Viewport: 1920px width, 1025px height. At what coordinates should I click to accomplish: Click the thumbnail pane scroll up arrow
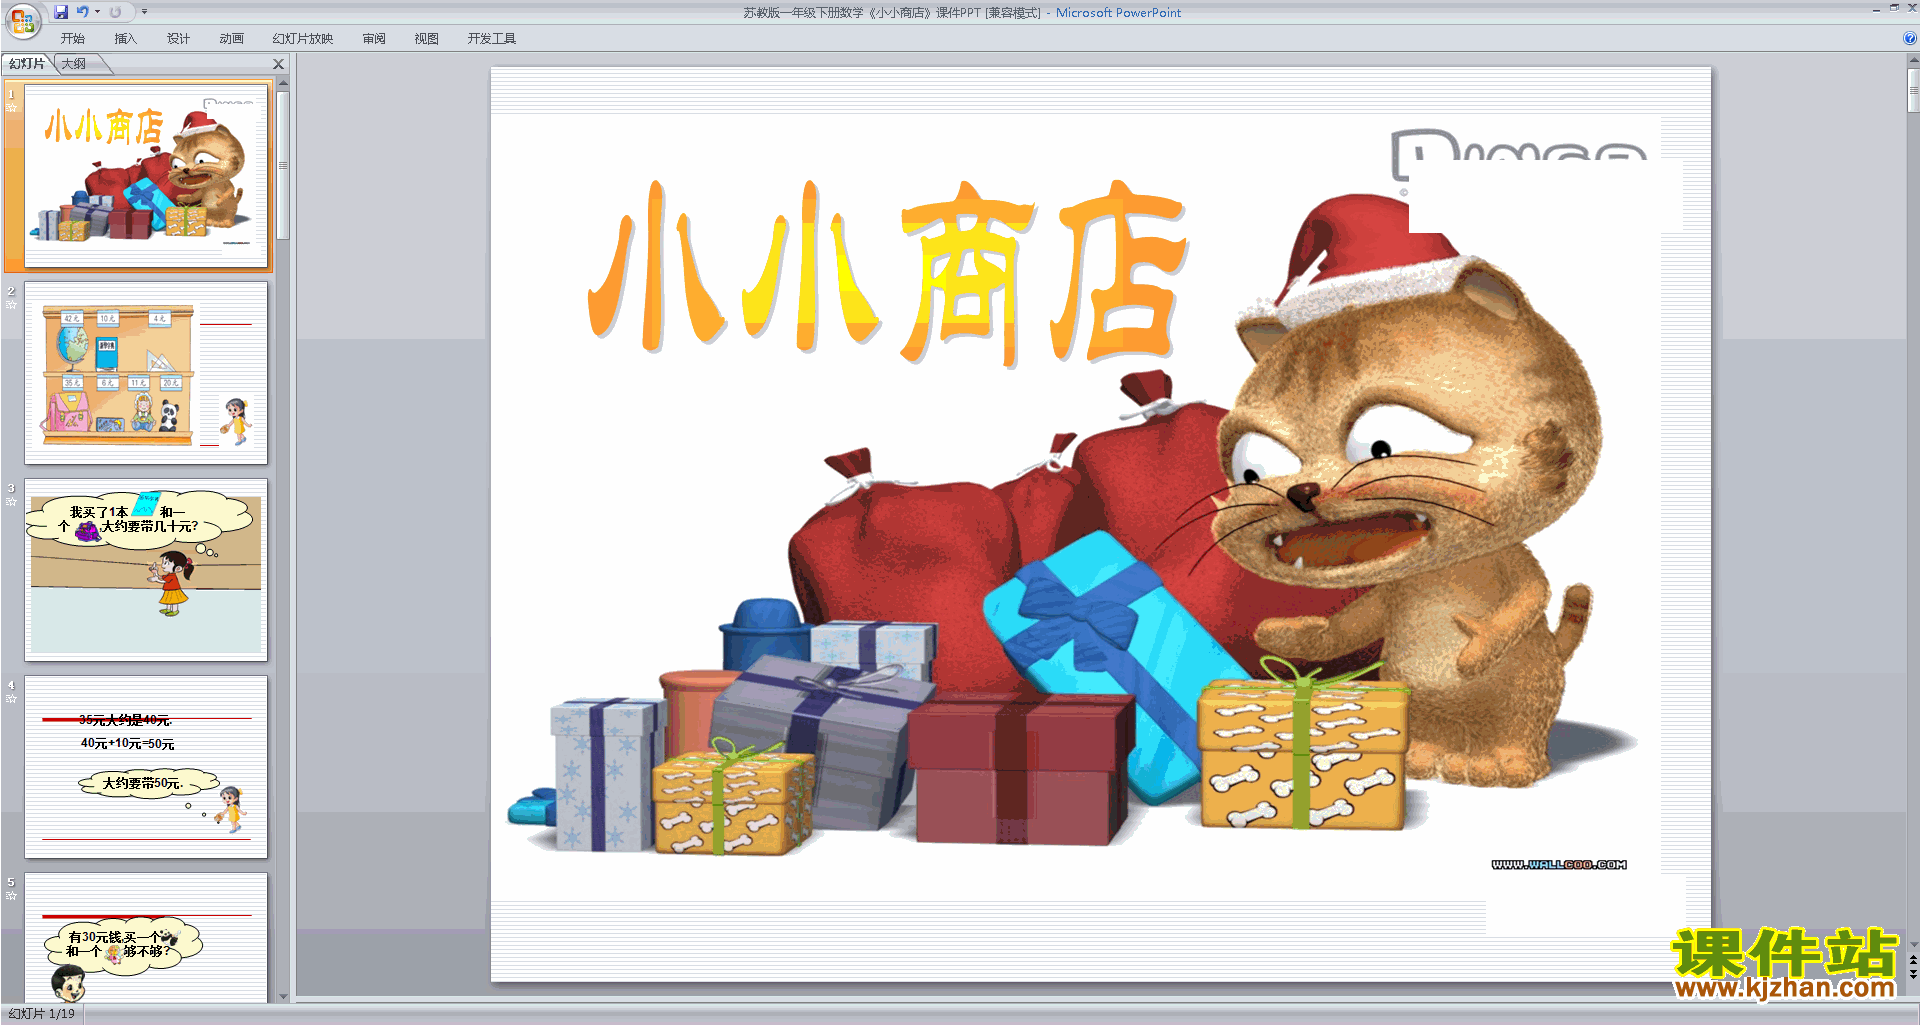coord(283,83)
